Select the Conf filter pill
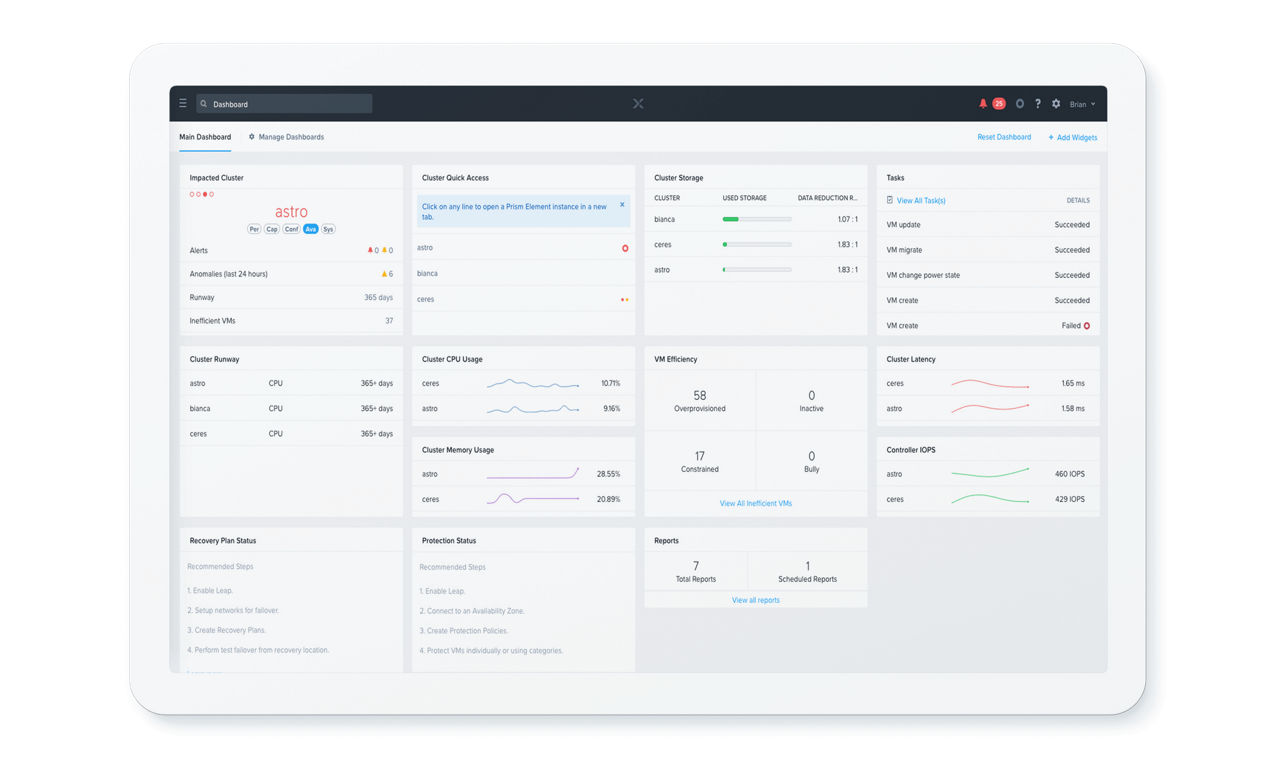1280x768 pixels. pyautogui.click(x=291, y=229)
